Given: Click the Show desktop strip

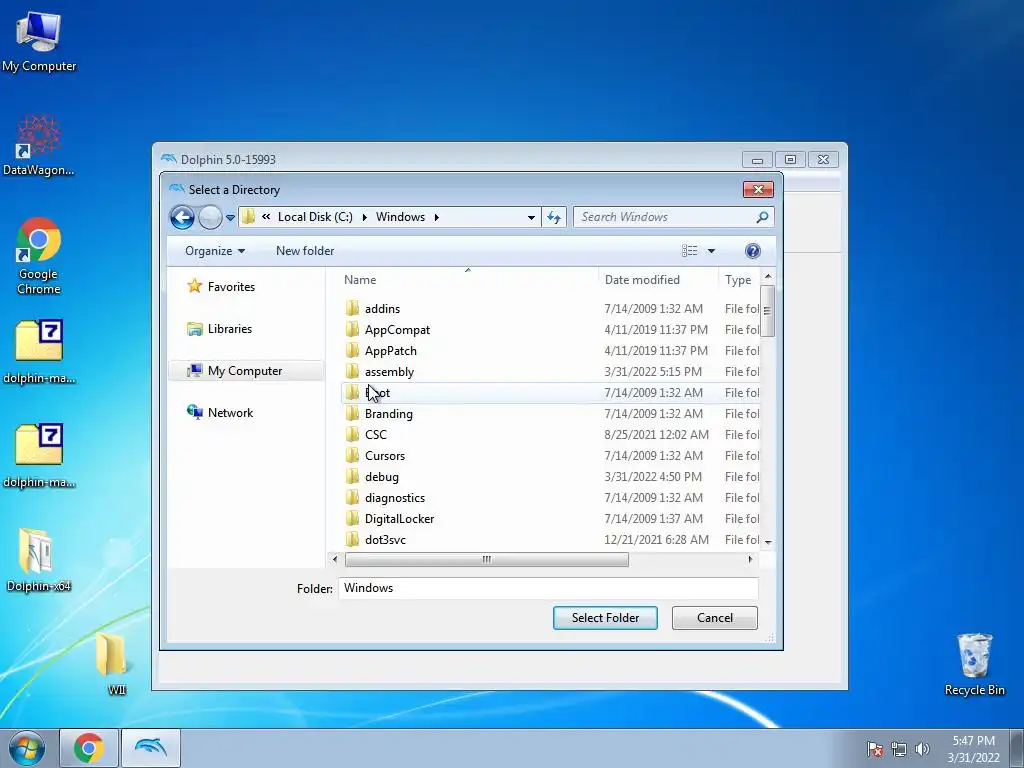Looking at the screenshot, I should [1016, 748].
